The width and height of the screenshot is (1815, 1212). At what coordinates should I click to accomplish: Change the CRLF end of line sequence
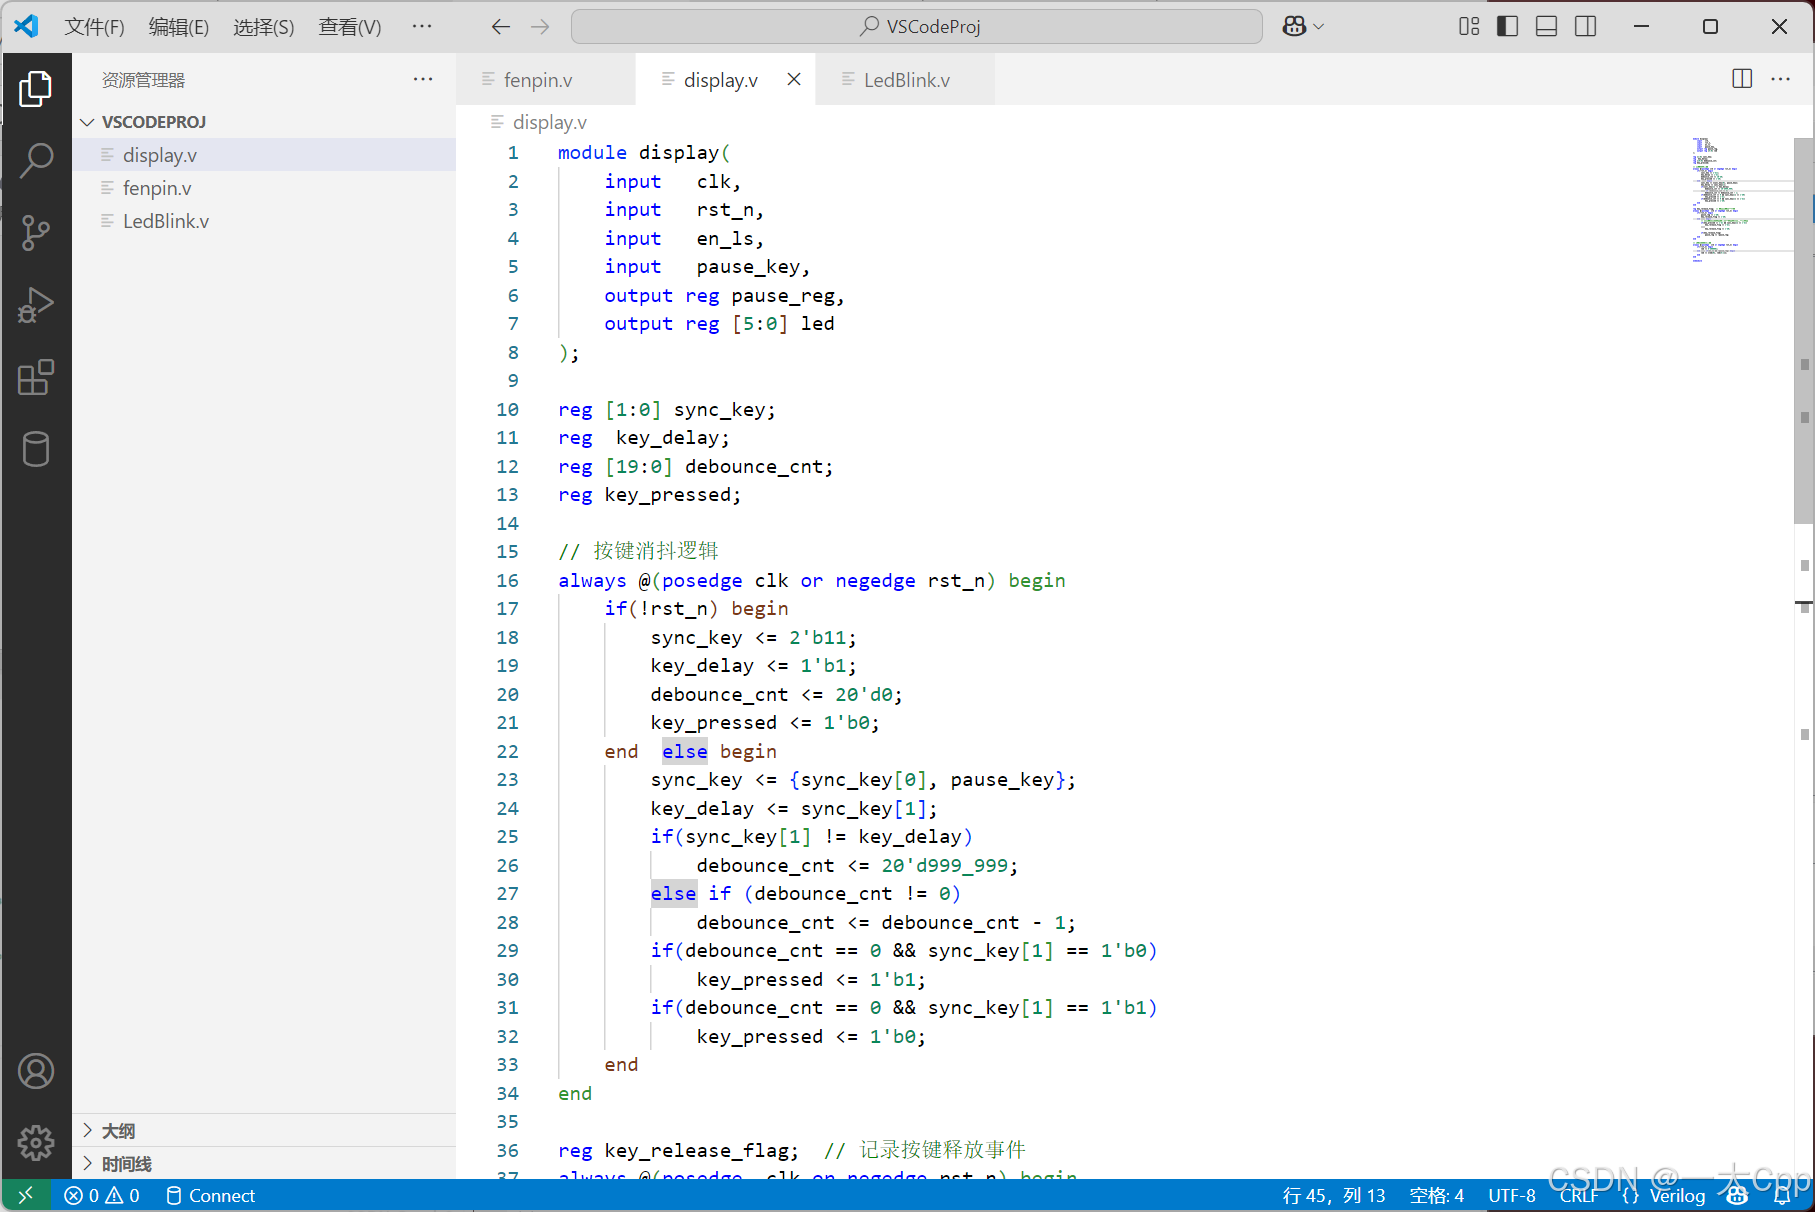pos(1578,1195)
